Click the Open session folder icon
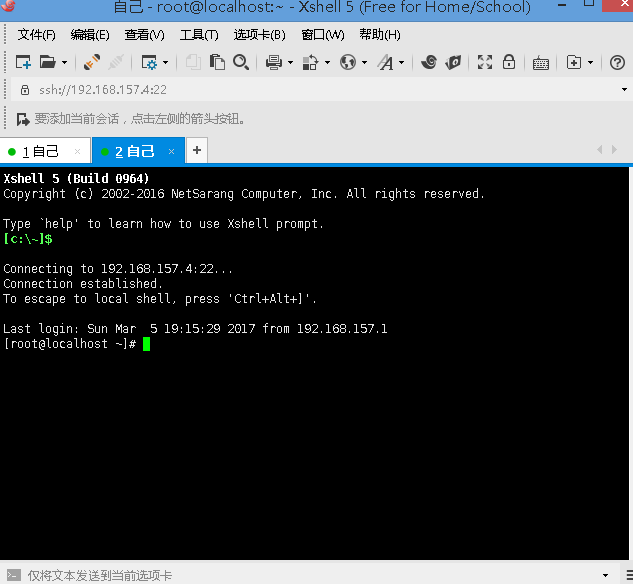This screenshot has height=584, width=633. point(48,62)
